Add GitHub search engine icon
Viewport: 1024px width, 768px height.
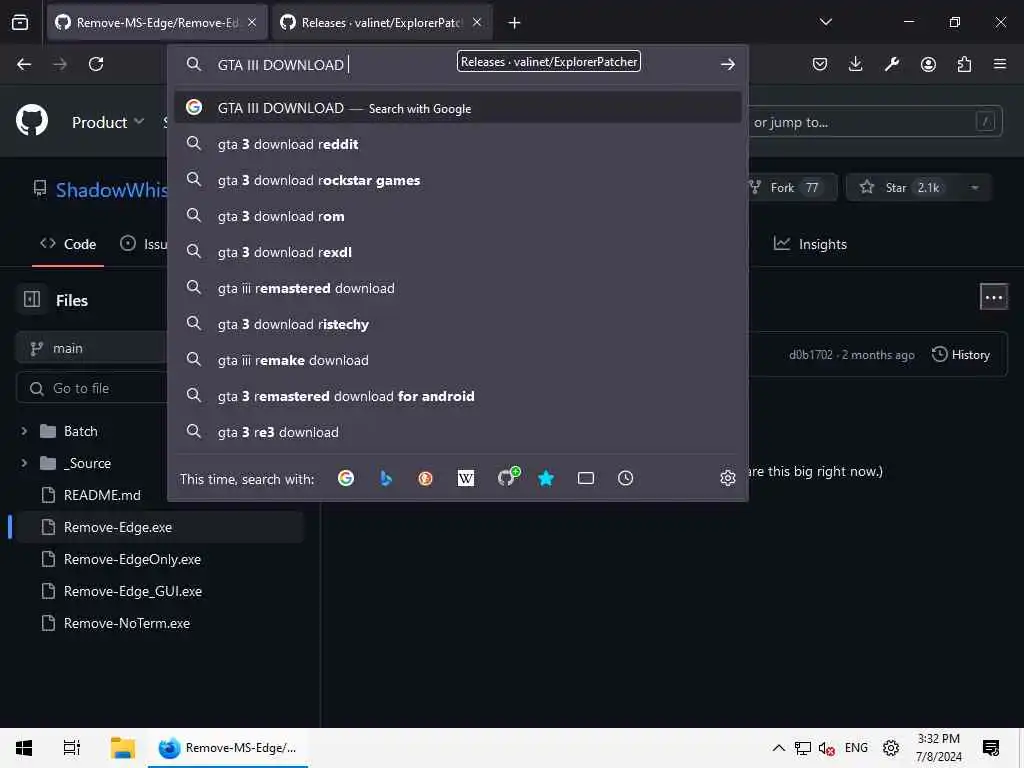pos(508,477)
